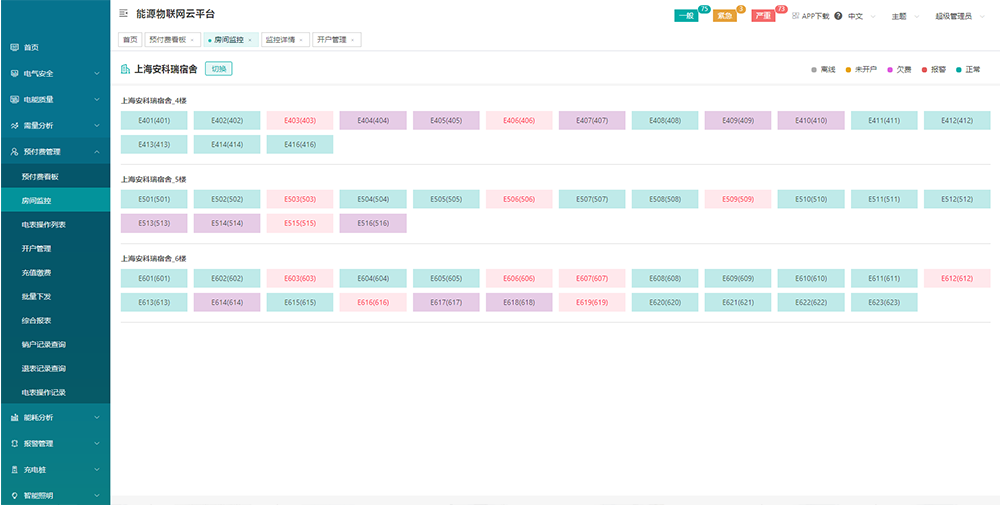1000x505 pixels.
Task: Click the 首页 monitor icon in sidebar
Action: (x=14, y=47)
